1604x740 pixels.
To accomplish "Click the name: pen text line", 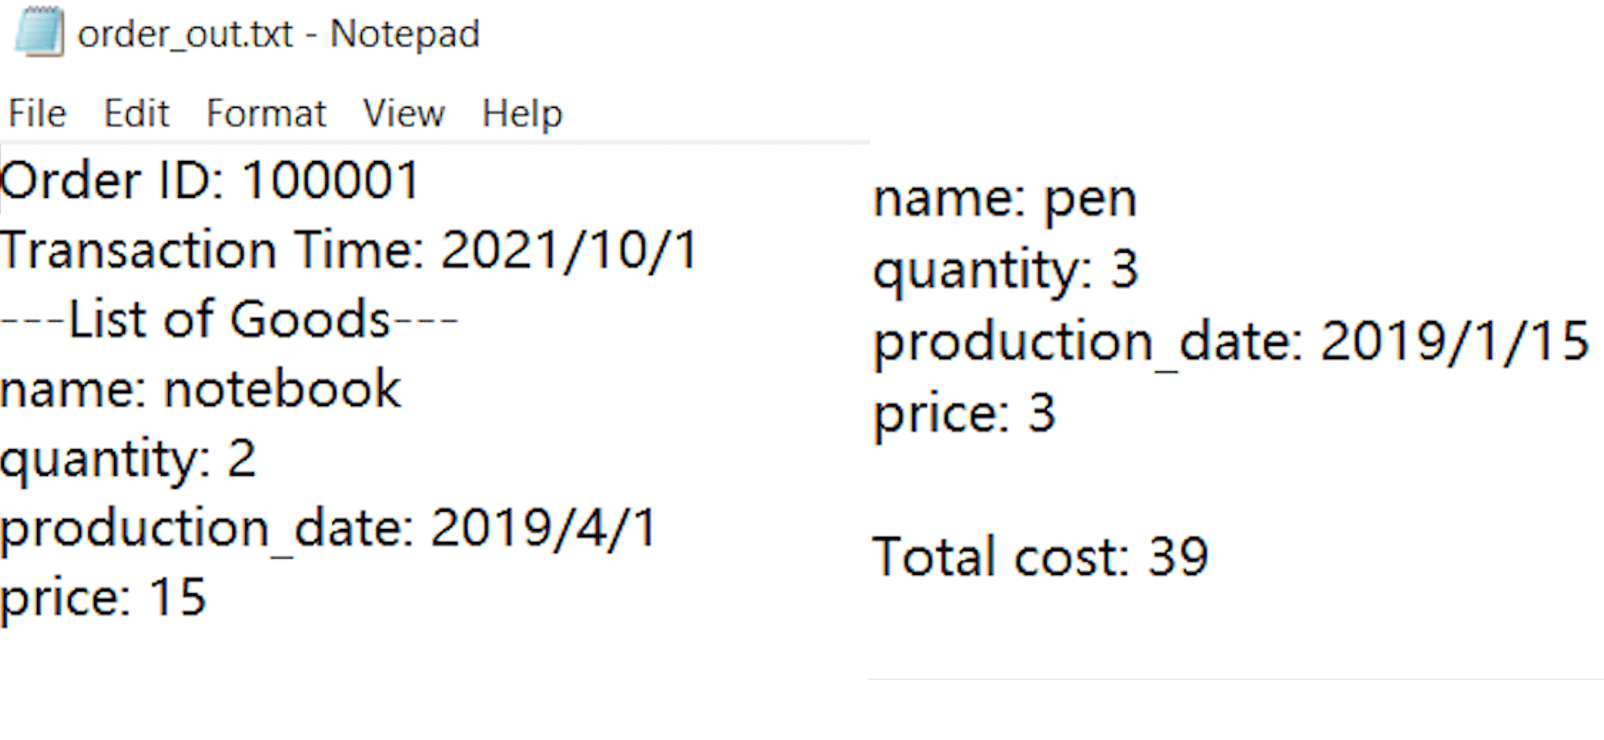I will [x=1004, y=198].
